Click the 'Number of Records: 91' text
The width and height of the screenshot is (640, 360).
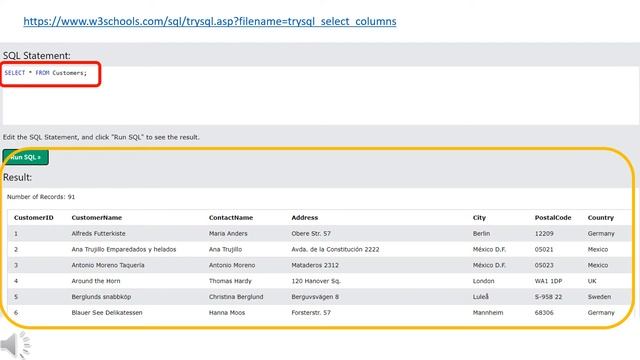tap(41, 197)
